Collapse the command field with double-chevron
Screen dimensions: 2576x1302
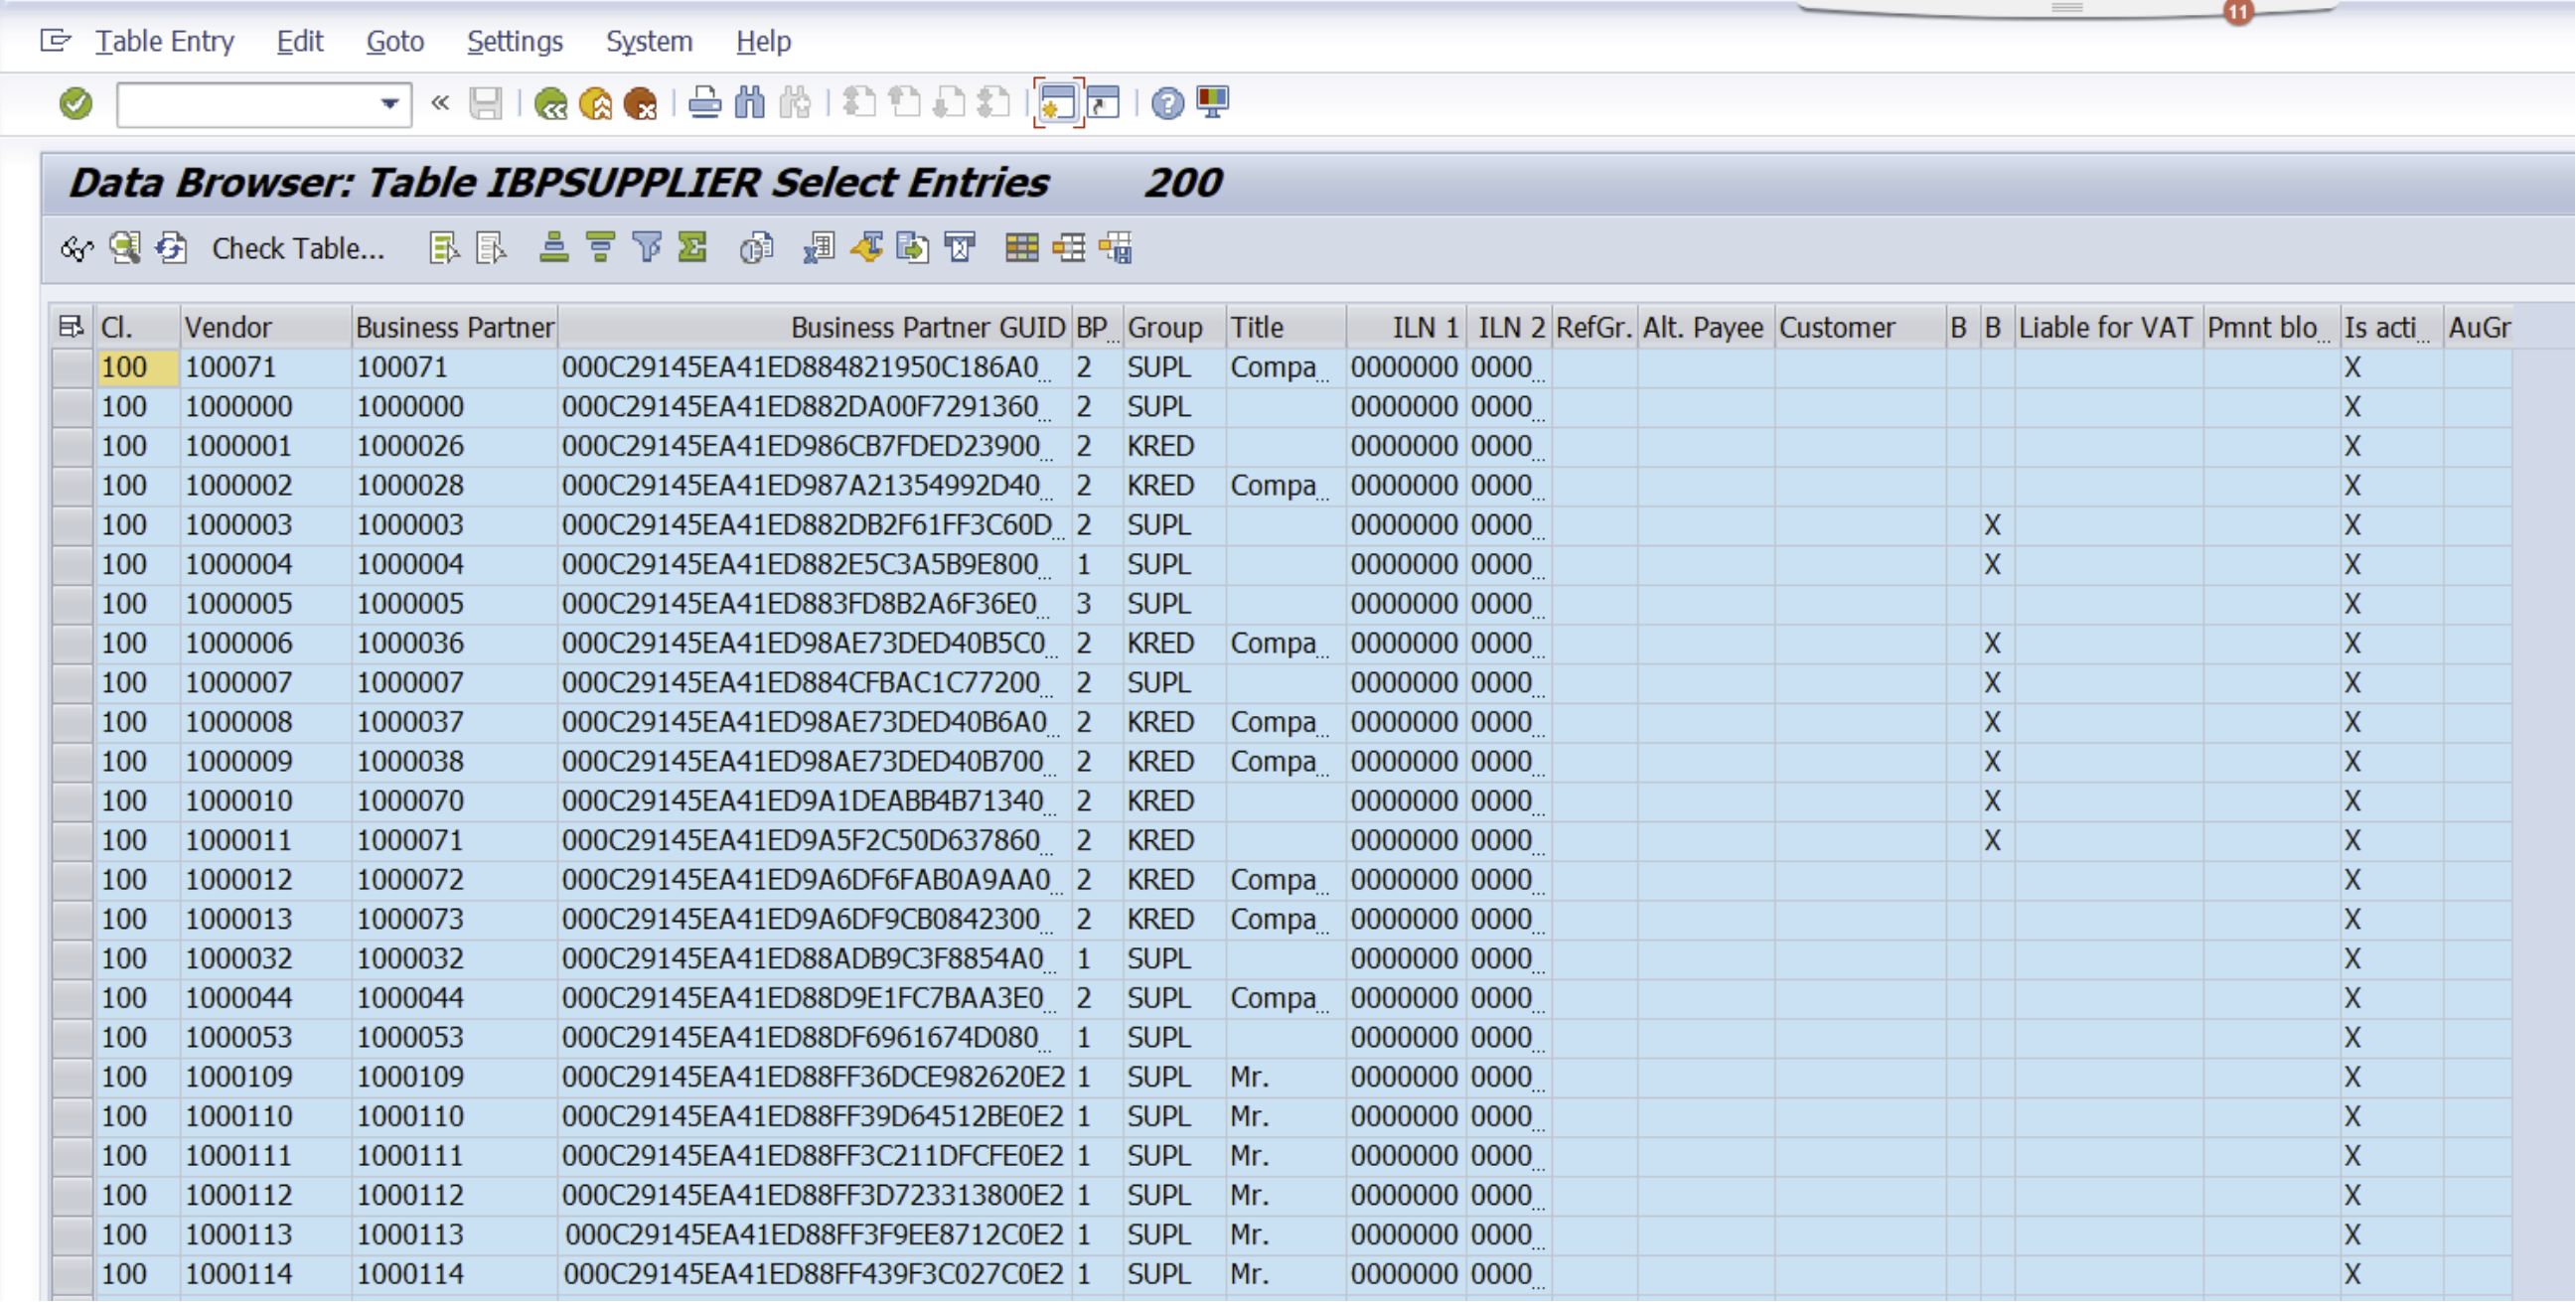tap(440, 103)
